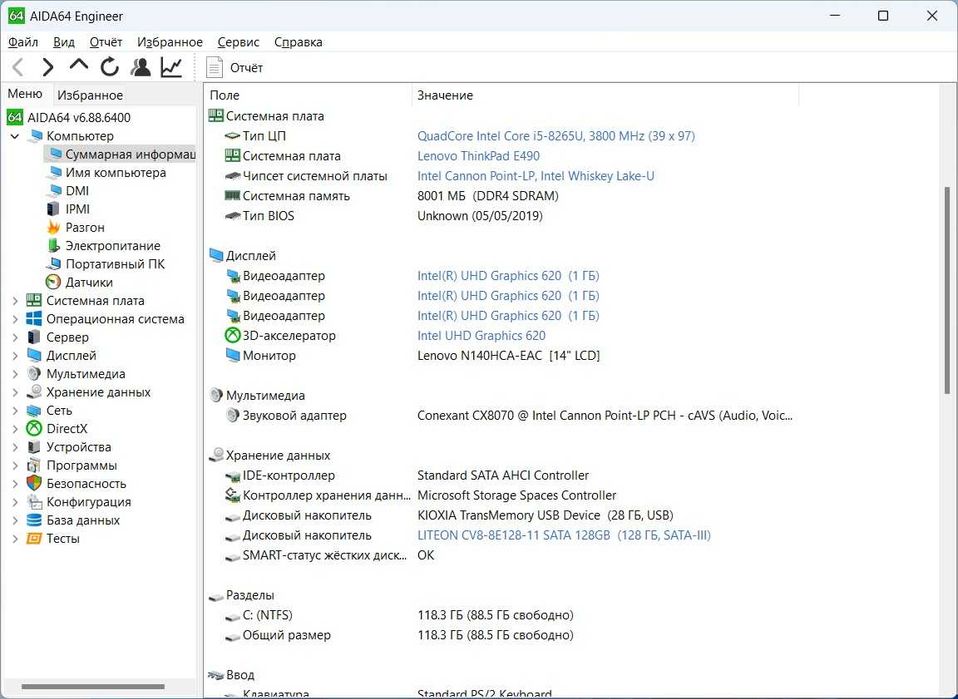Select the Звуковой адаптер row

(501, 415)
